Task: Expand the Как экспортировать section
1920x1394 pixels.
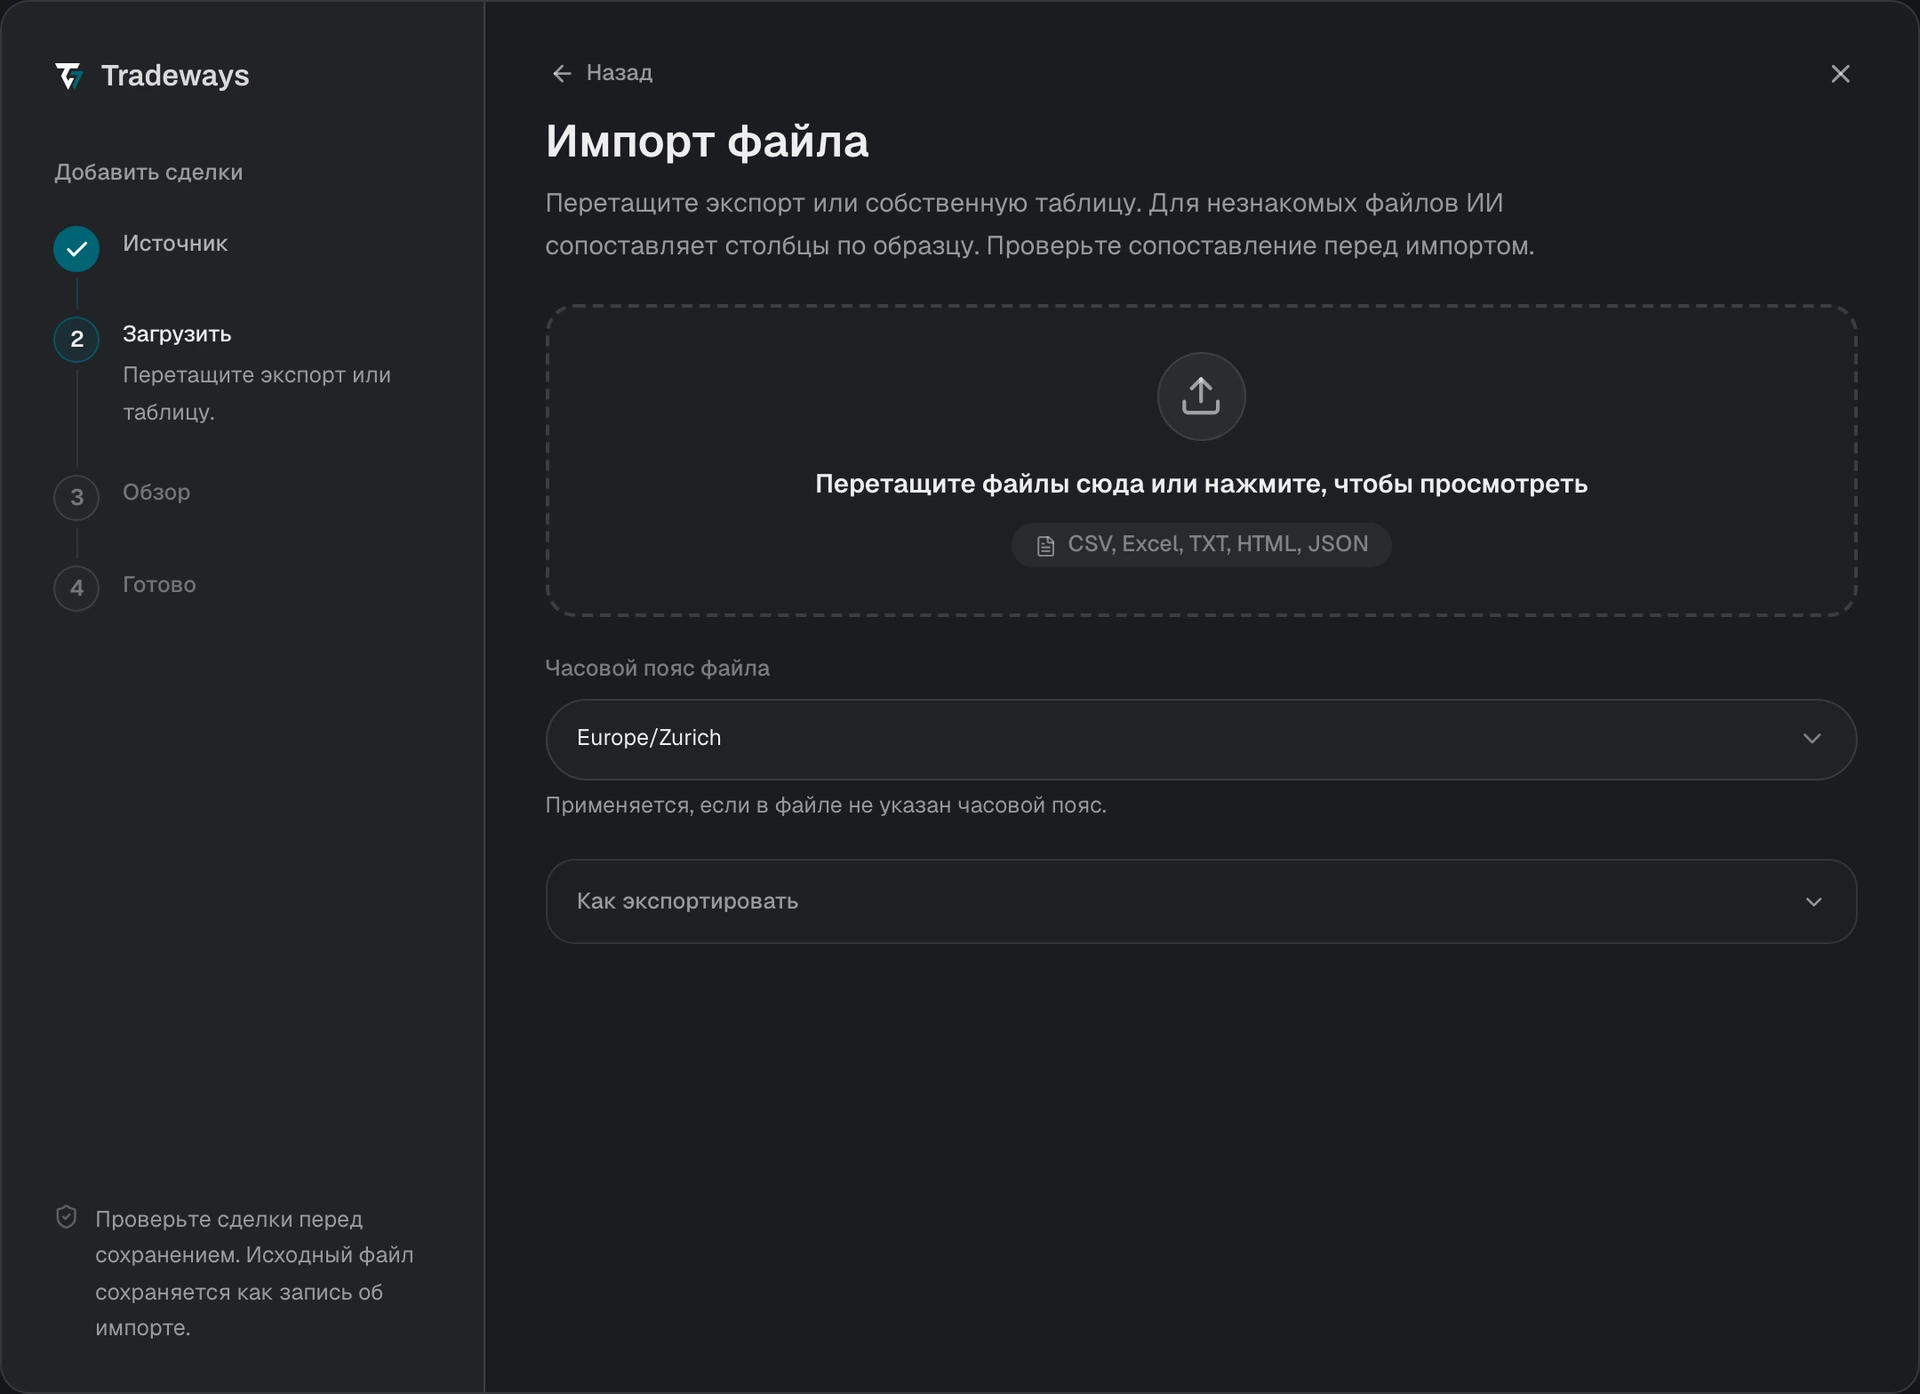Action: click(1201, 901)
